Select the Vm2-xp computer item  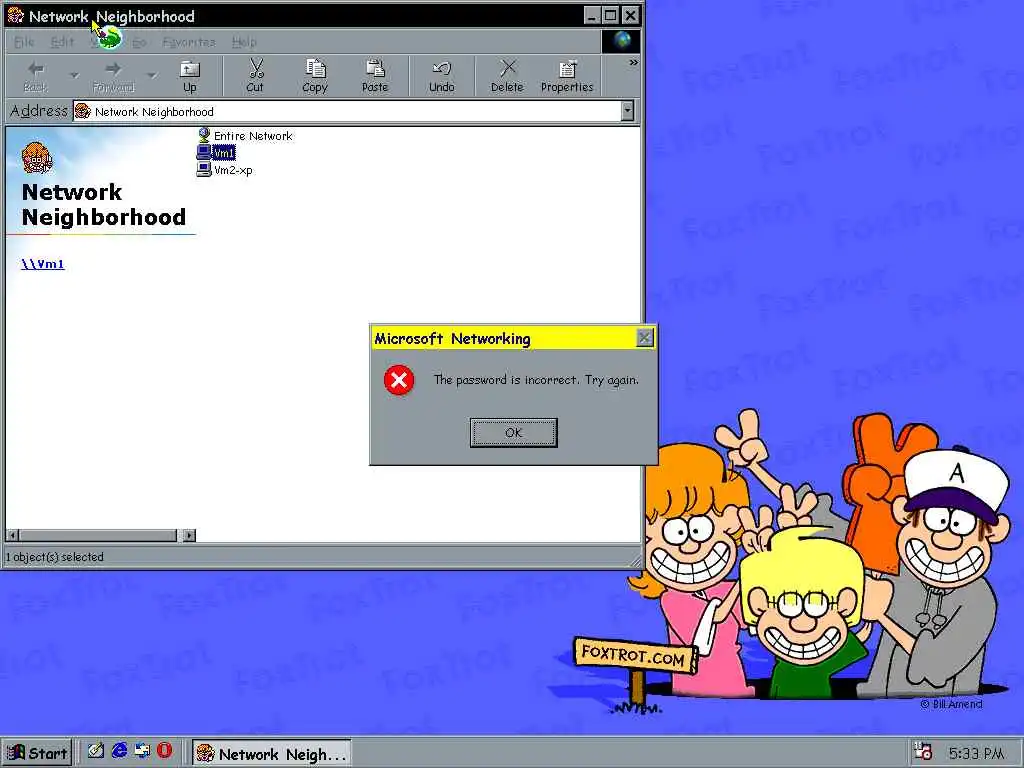(x=225, y=170)
